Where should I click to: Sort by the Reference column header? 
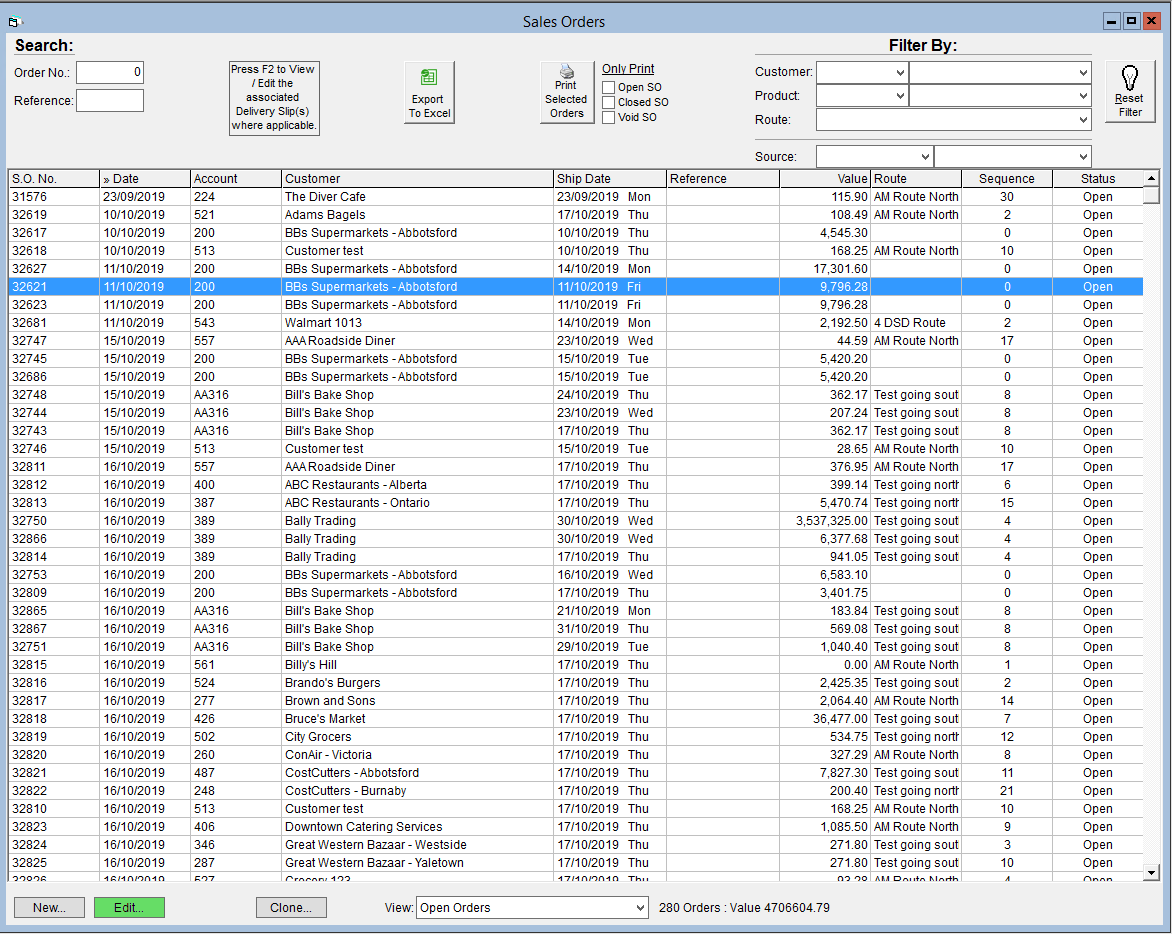723,179
